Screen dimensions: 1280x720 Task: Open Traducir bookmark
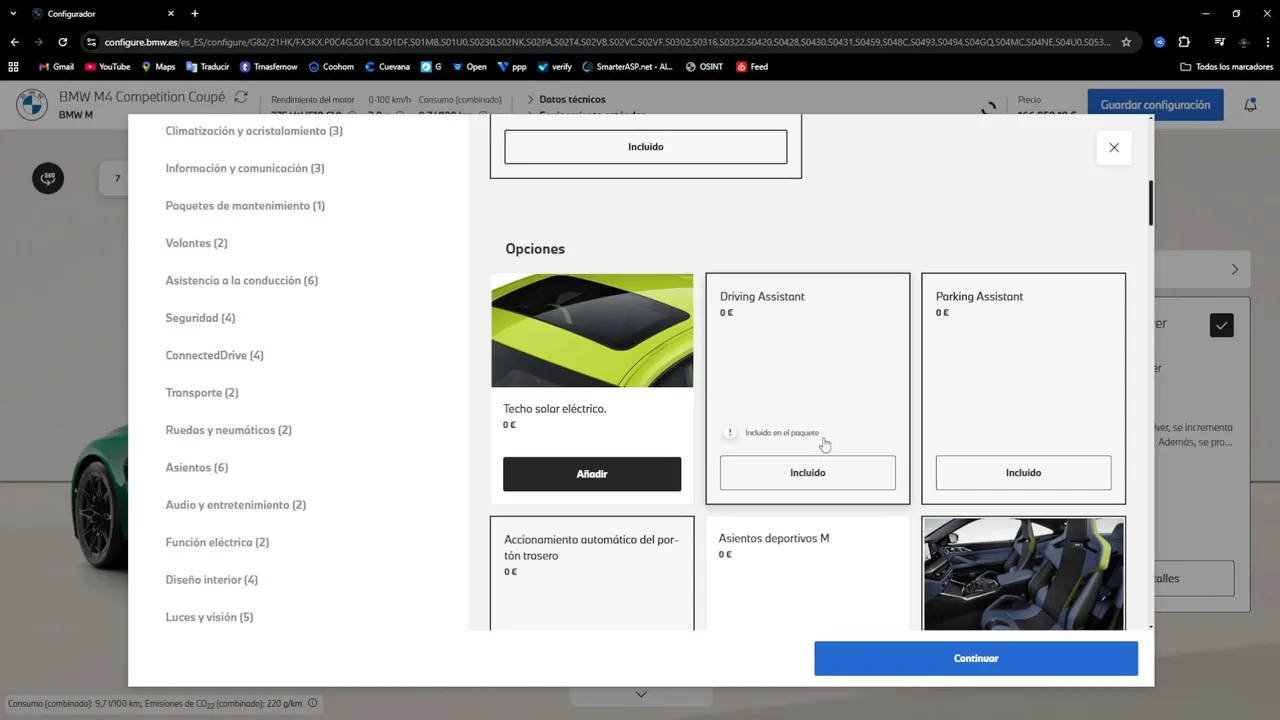pos(207,67)
